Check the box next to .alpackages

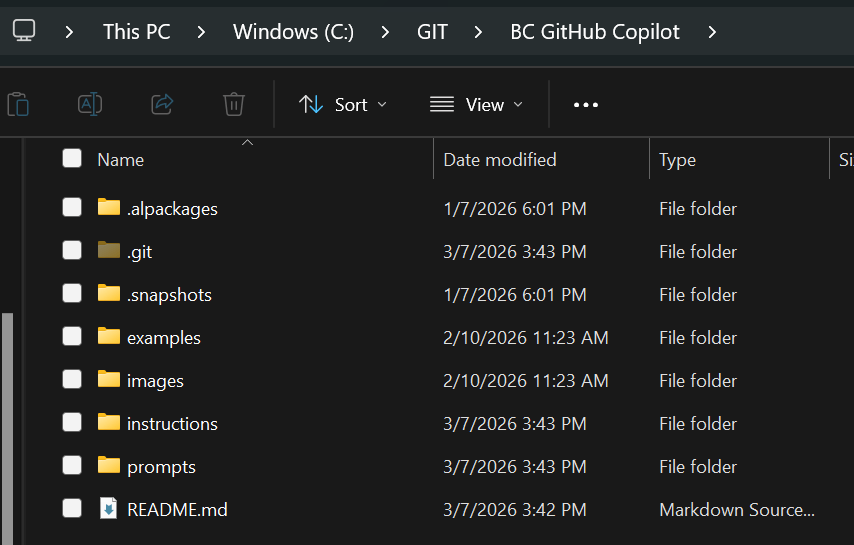[x=72, y=208]
